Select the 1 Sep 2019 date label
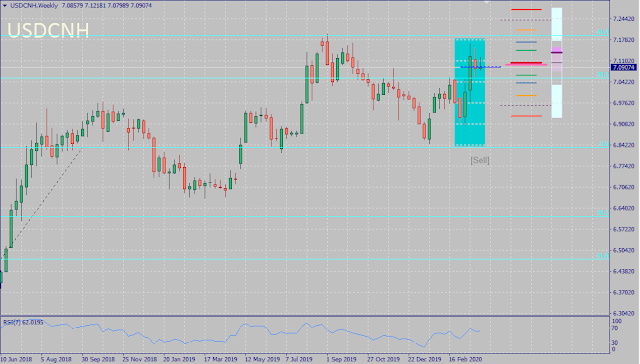This screenshot has width=640, height=364. coord(341,360)
